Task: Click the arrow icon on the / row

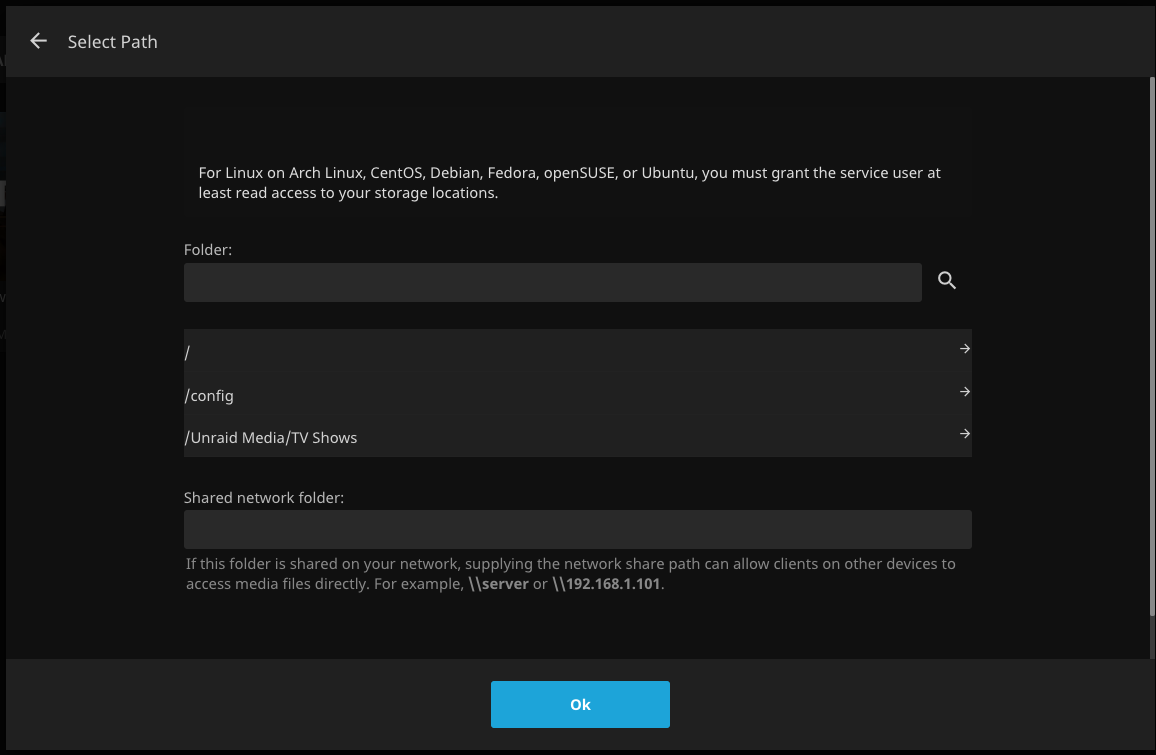Action: click(964, 349)
